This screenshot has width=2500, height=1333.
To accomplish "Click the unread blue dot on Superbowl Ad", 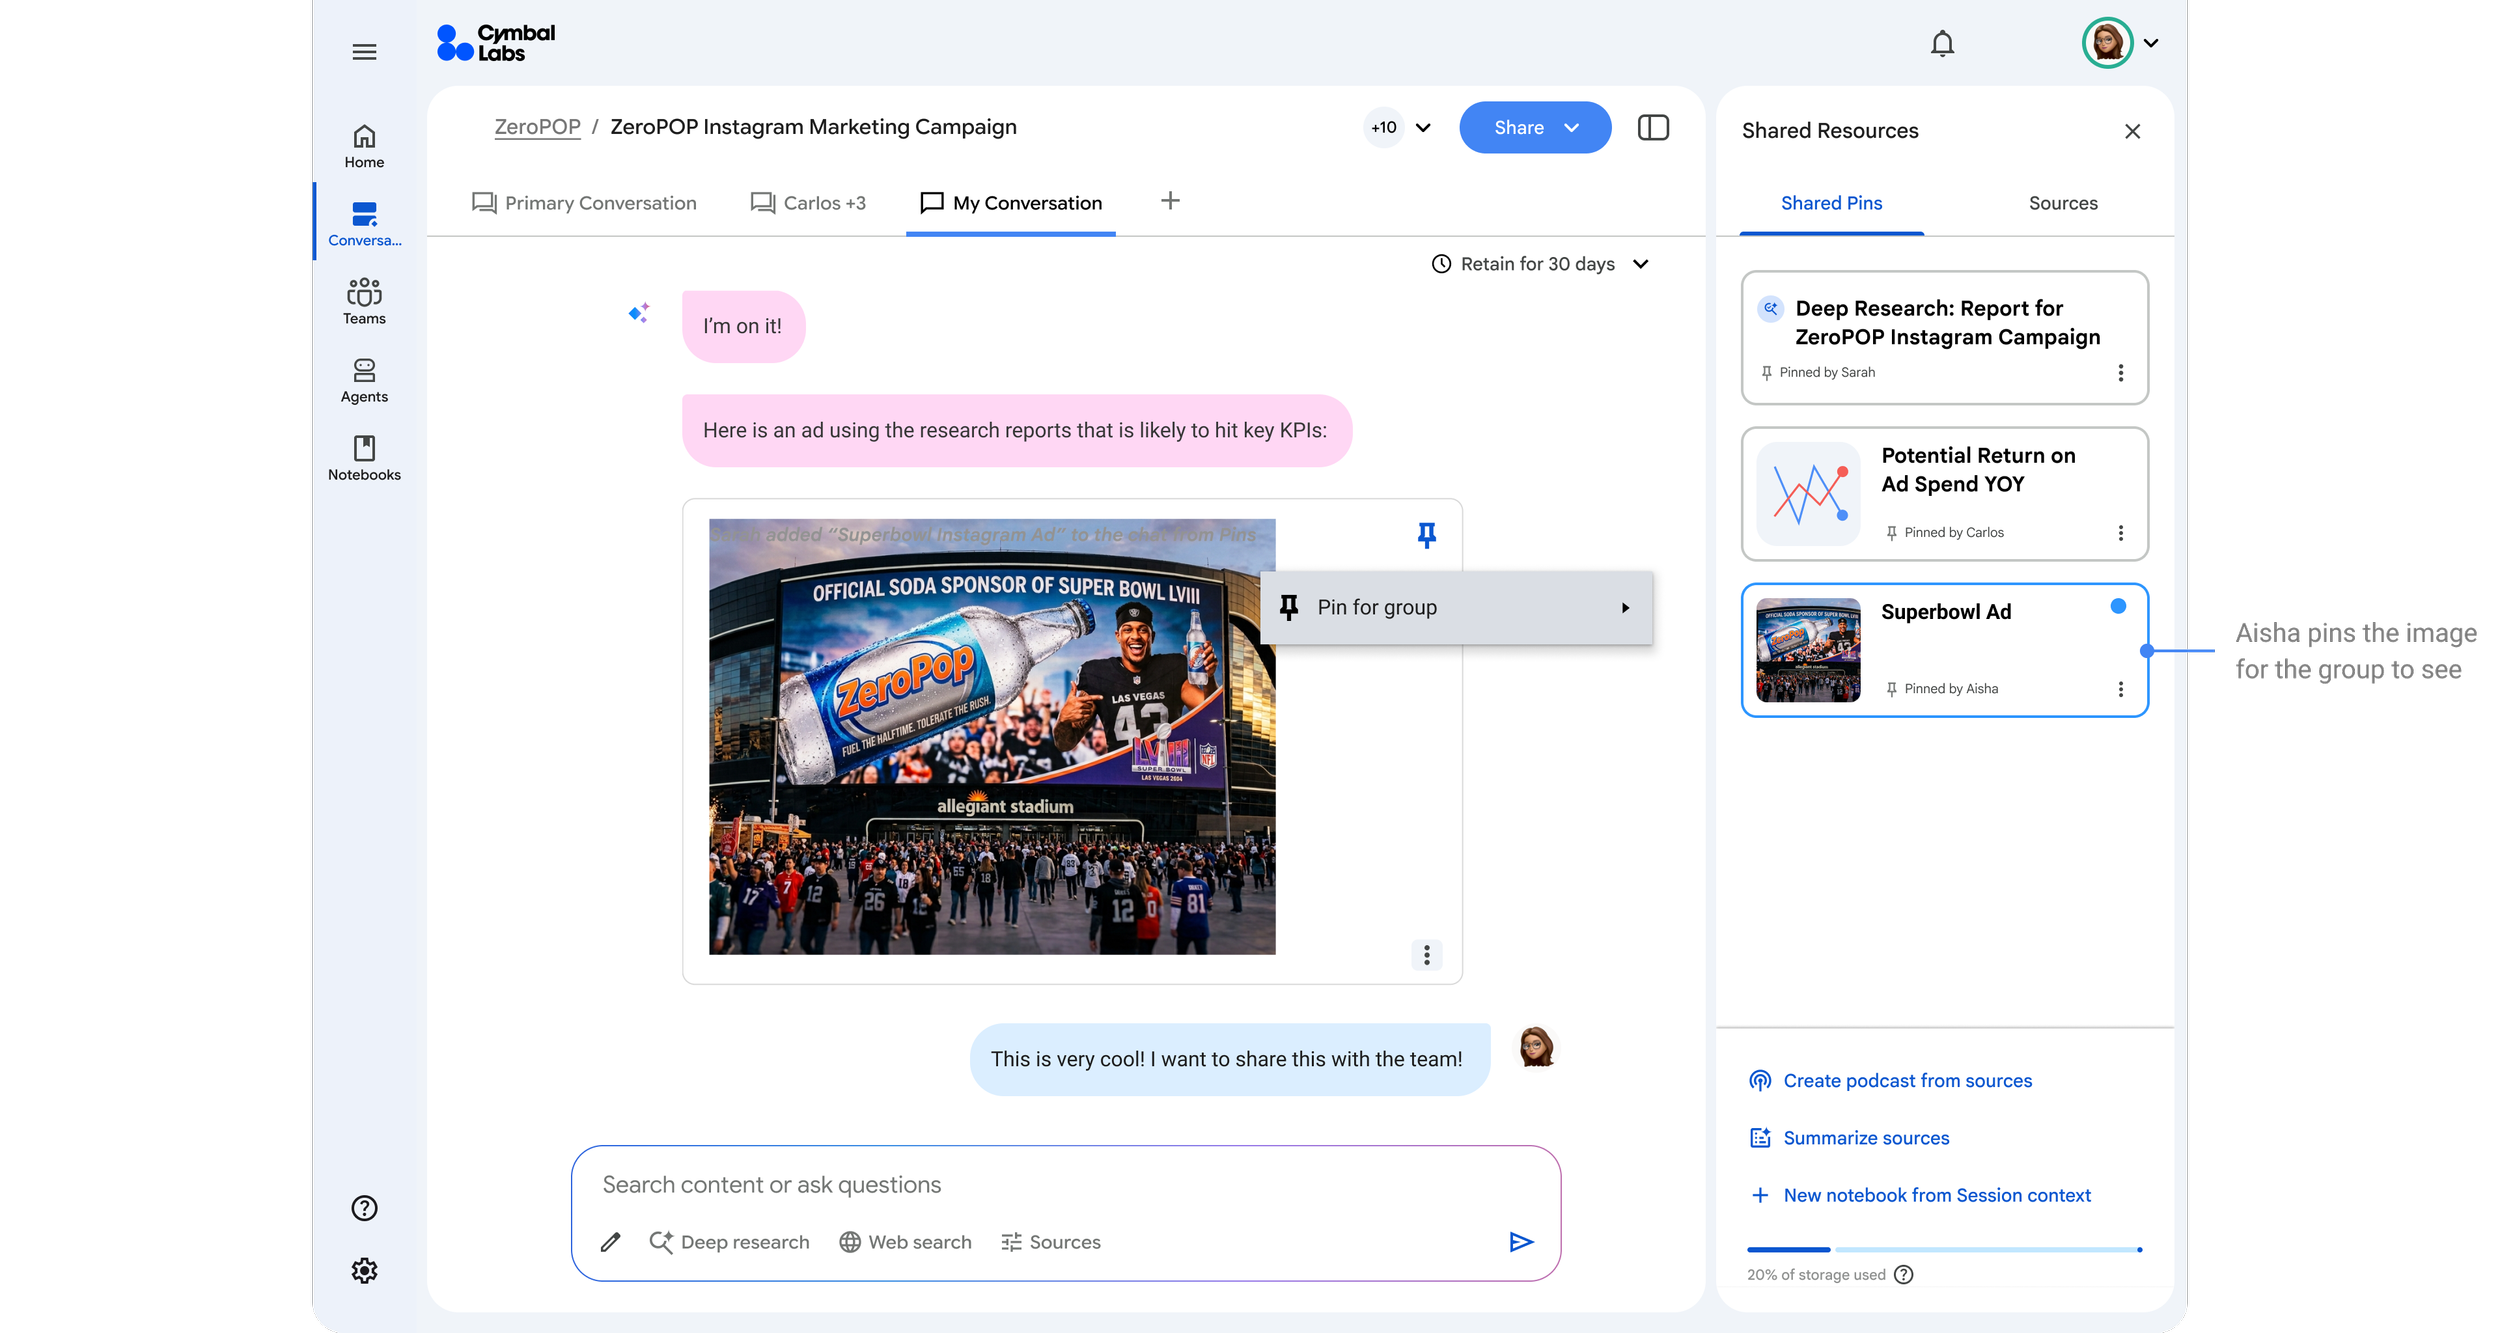I will (x=2118, y=606).
